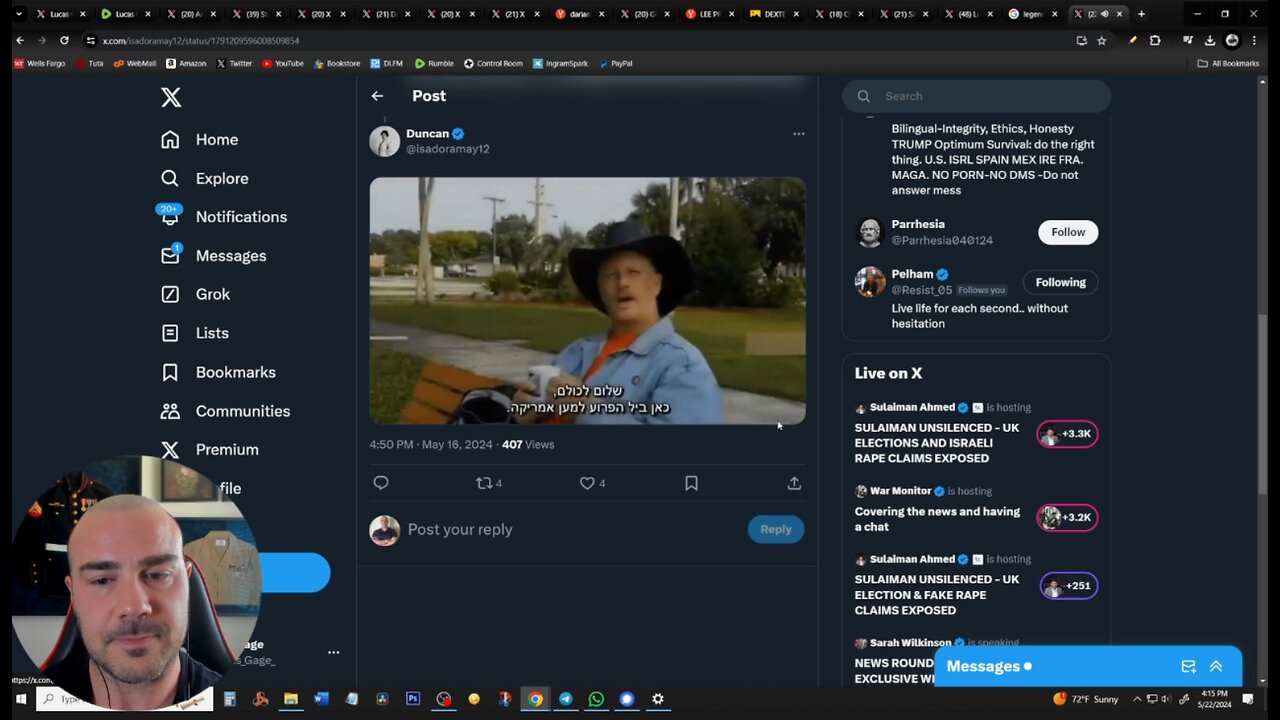Open Premium X icon in sidebar
The height and width of the screenshot is (720, 1280).
tap(170, 450)
